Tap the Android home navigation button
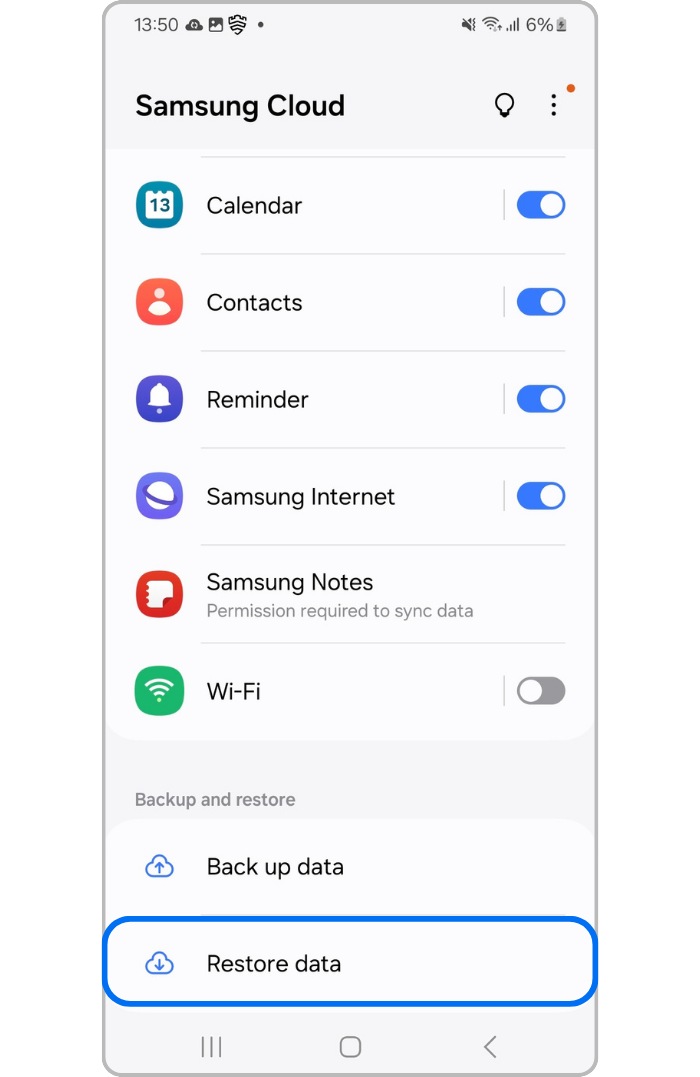Screen dimensions: 700x1077 350,1047
